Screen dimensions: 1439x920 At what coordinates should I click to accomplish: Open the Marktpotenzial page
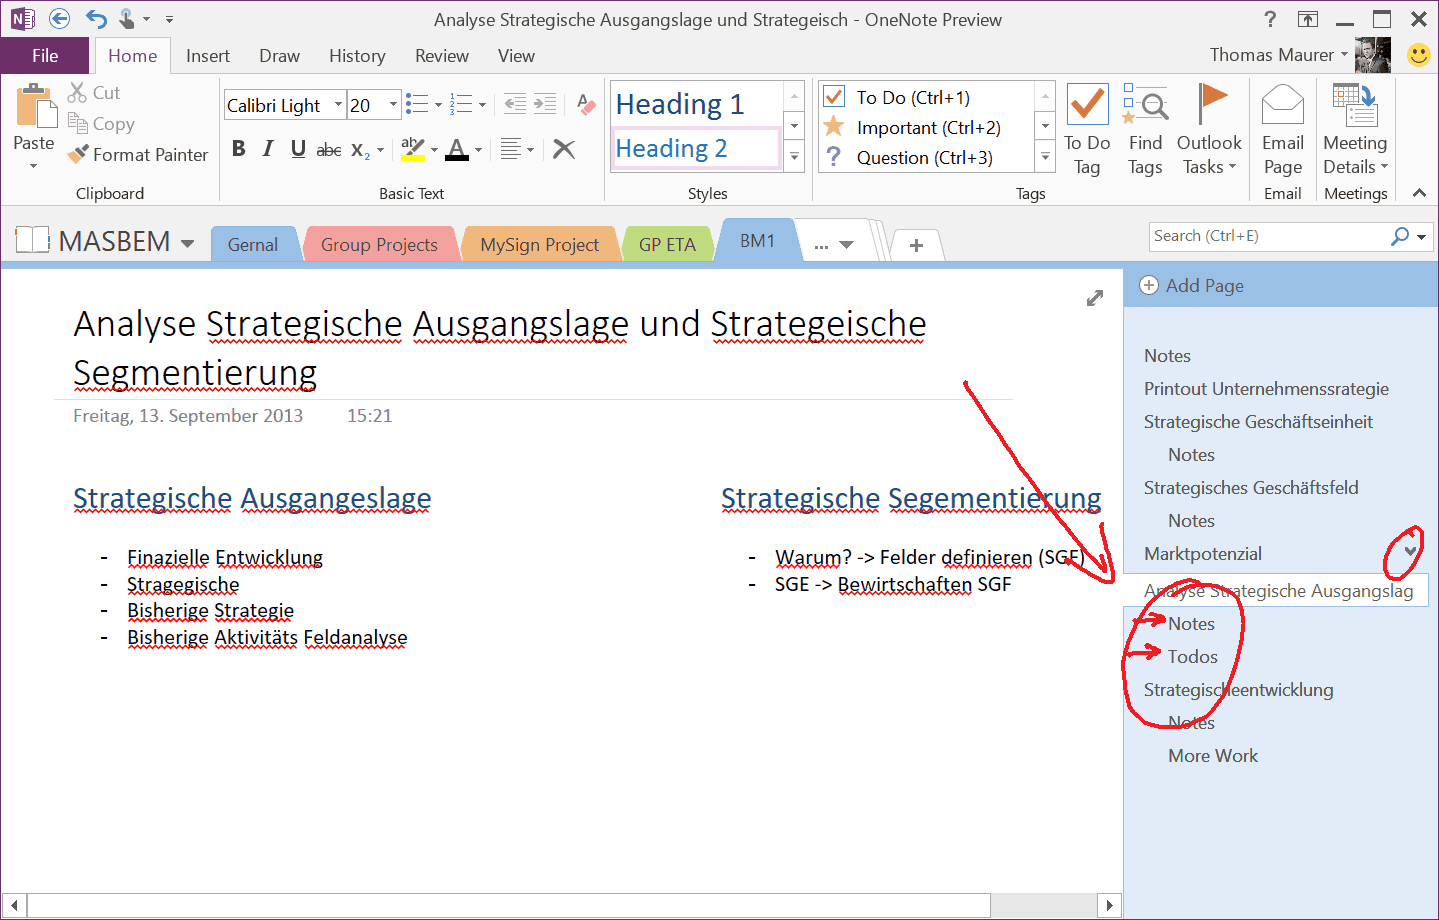pos(1203,554)
